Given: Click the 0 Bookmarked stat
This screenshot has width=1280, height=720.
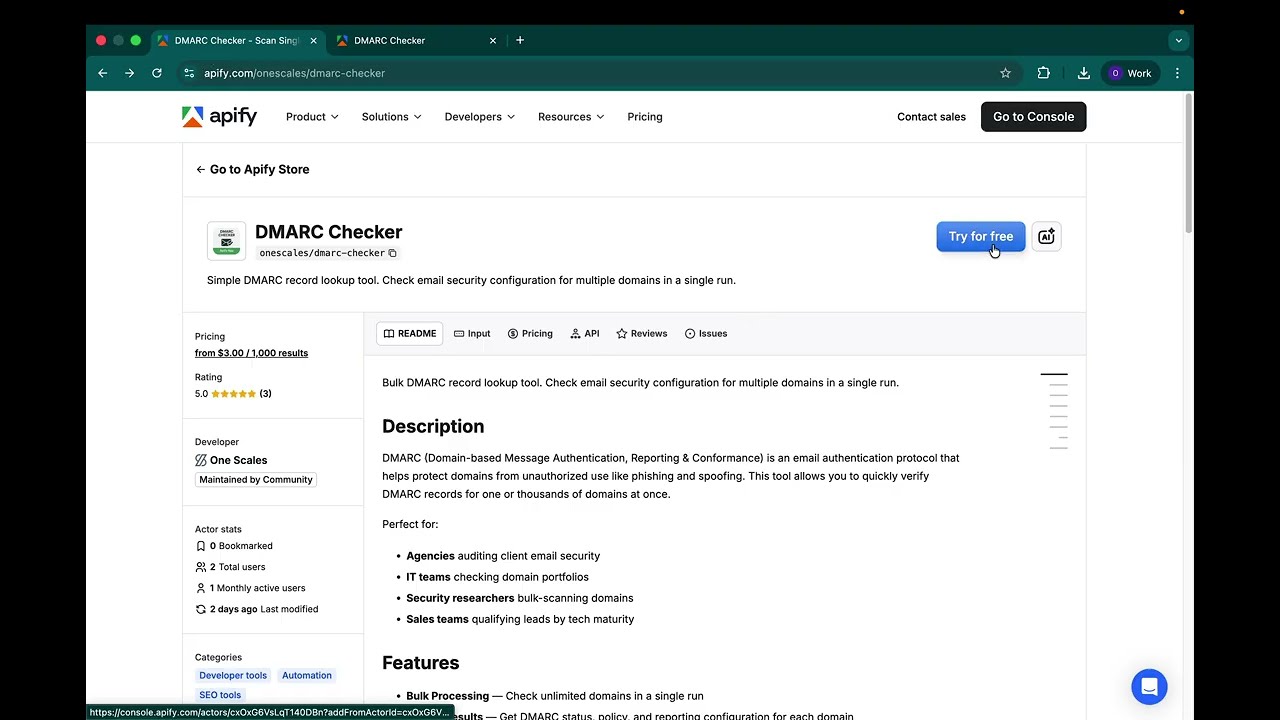Looking at the screenshot, I should [x=234, y=546].
